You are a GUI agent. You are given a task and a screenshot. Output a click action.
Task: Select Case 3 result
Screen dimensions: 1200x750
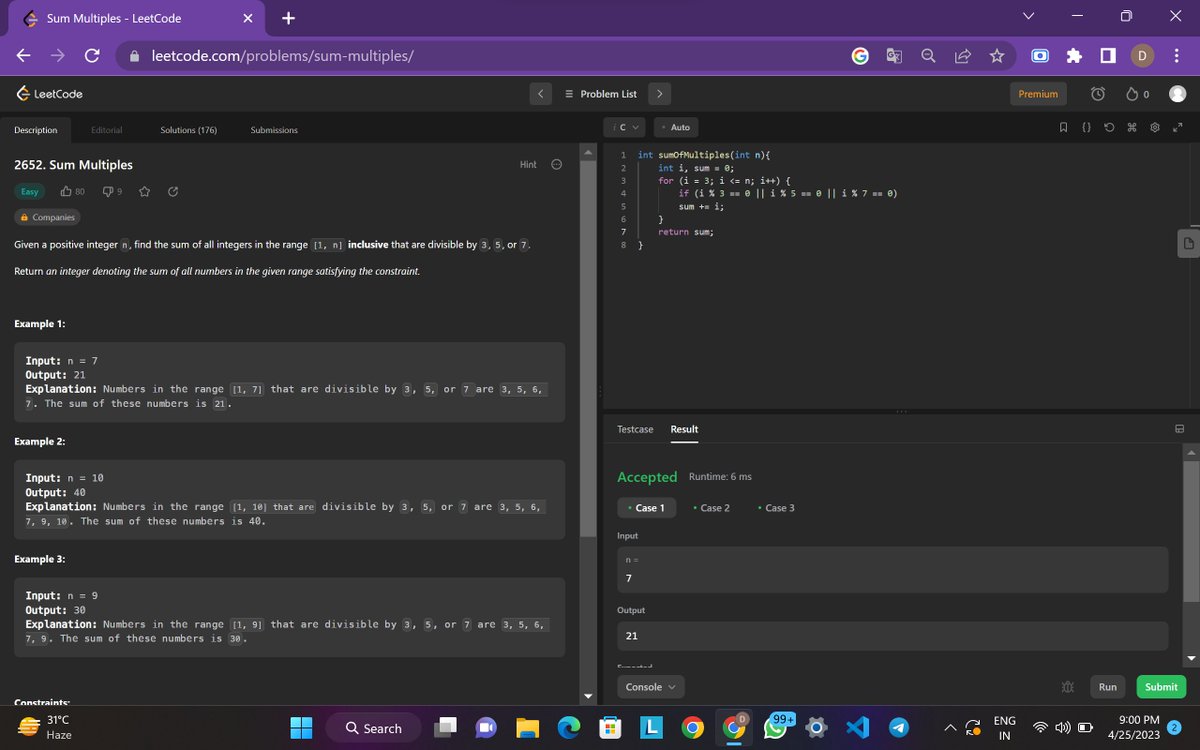point(776,508)
